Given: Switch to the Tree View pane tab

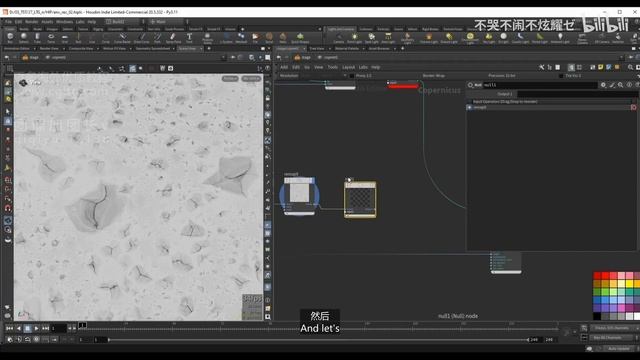Looking at the screenshot, I should [317, 49].
